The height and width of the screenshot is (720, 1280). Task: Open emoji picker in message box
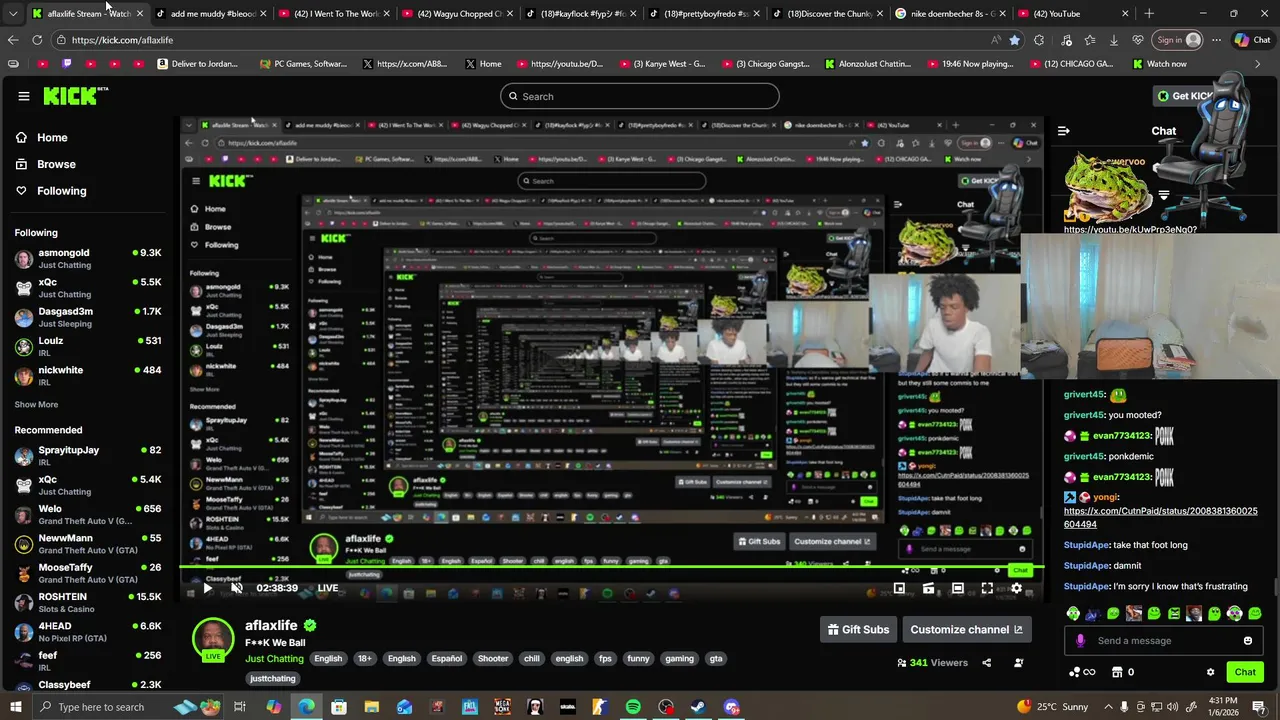click(1247, 641)
